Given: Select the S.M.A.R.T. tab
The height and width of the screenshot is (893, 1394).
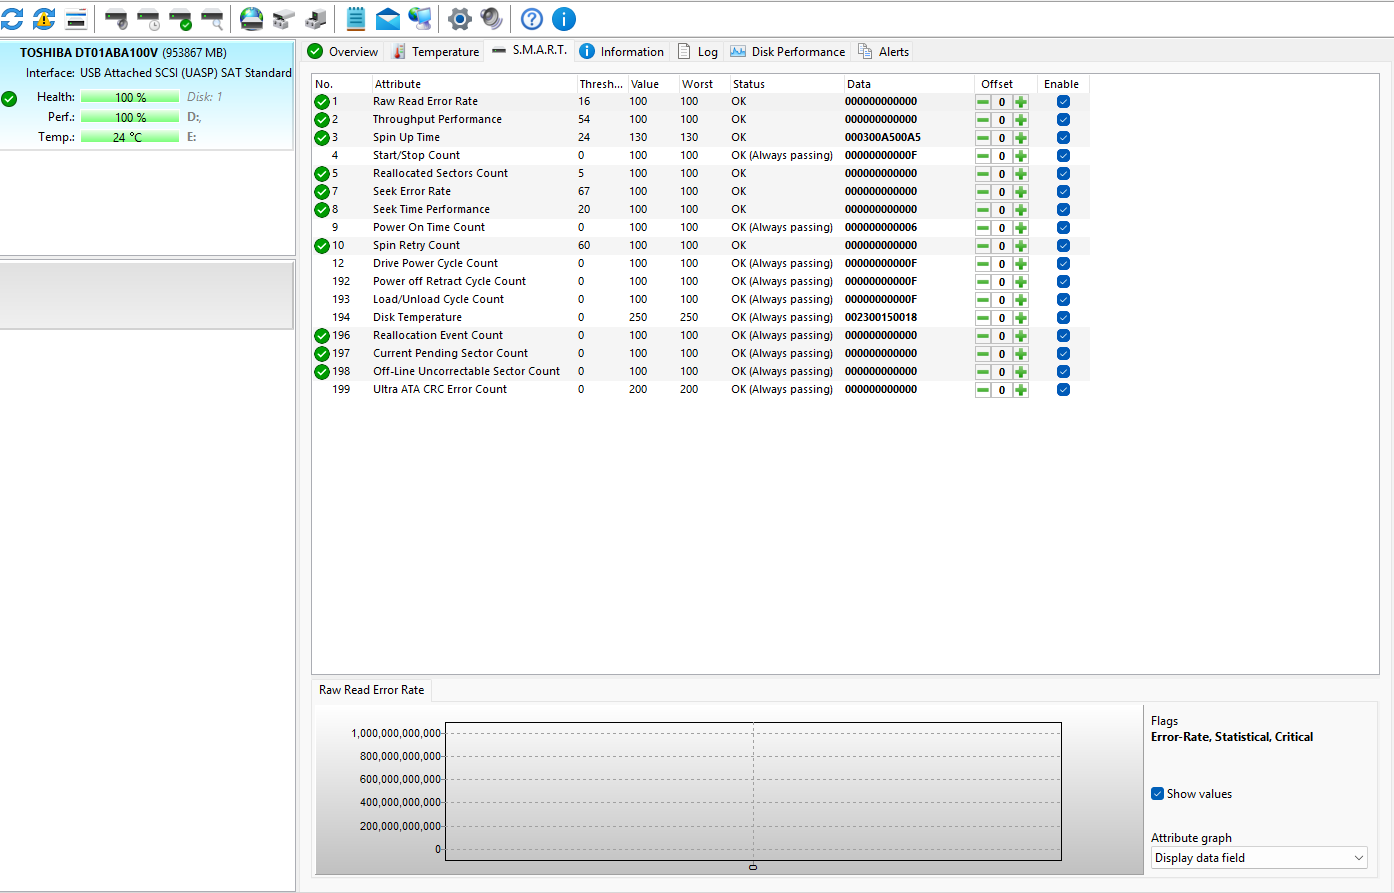Looking at the screenshot, I should pyautogui.click(x=529, y=50).
